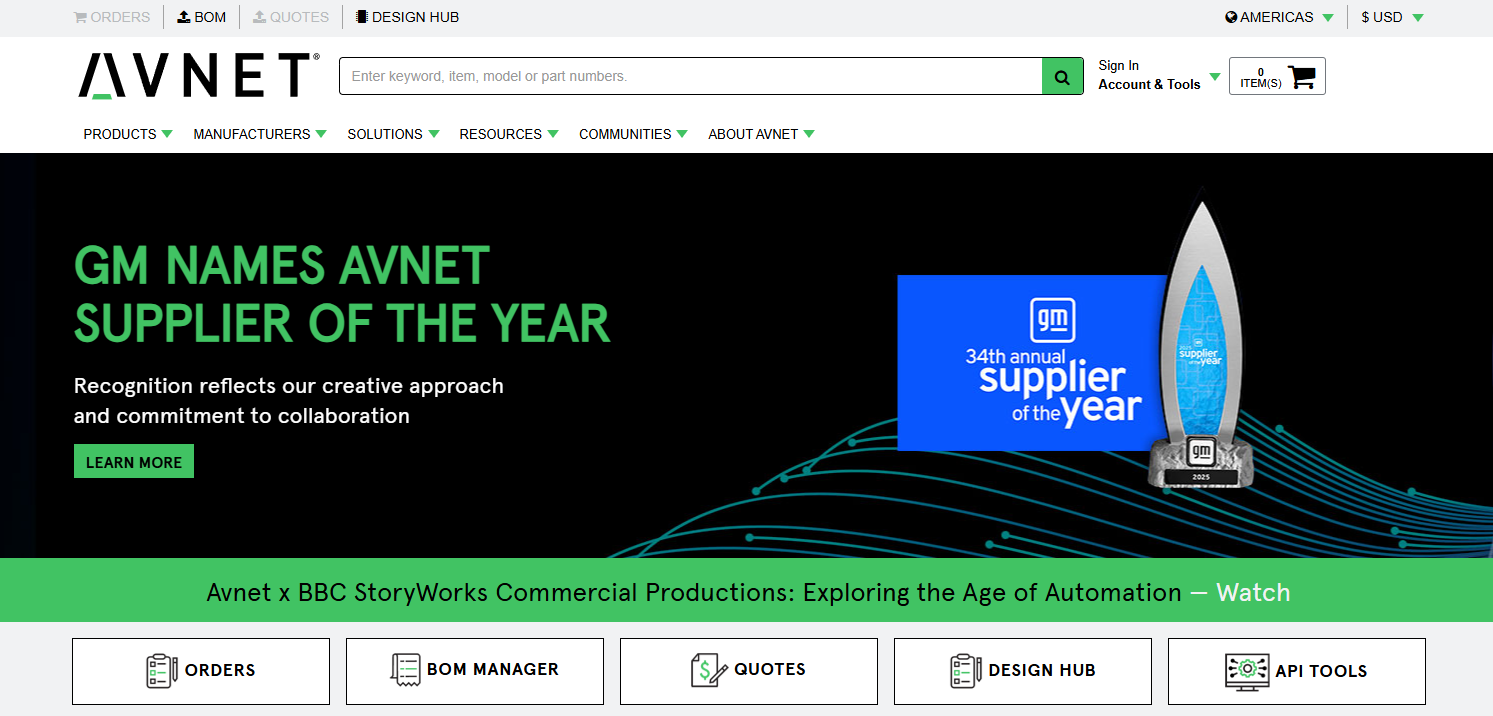Click the Design Hub chip icon in top bar
This screenshot has height=716, width=1493.
[x=362, y=17]
